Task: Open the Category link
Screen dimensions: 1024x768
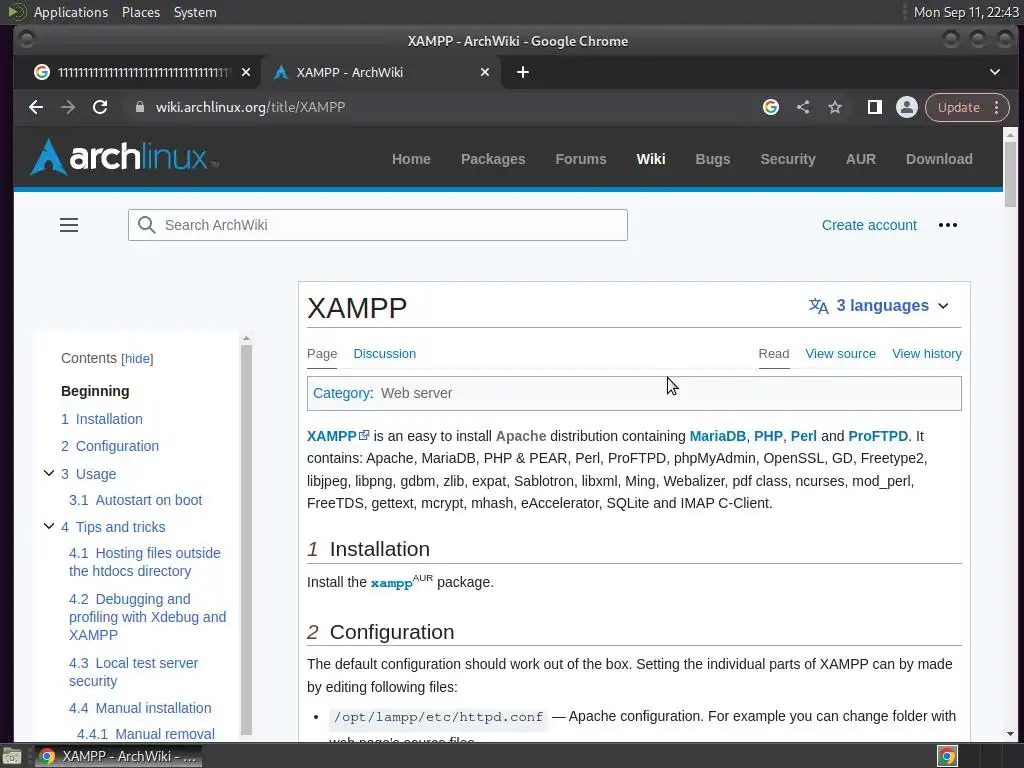Action: point(342,393)
